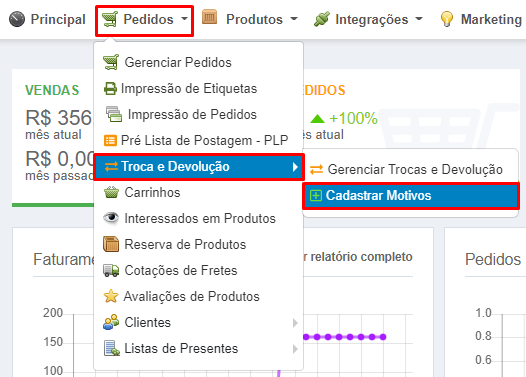Expand the Clientes submenu arrow
Screen dimensions: 526x377
click(295, 323)
